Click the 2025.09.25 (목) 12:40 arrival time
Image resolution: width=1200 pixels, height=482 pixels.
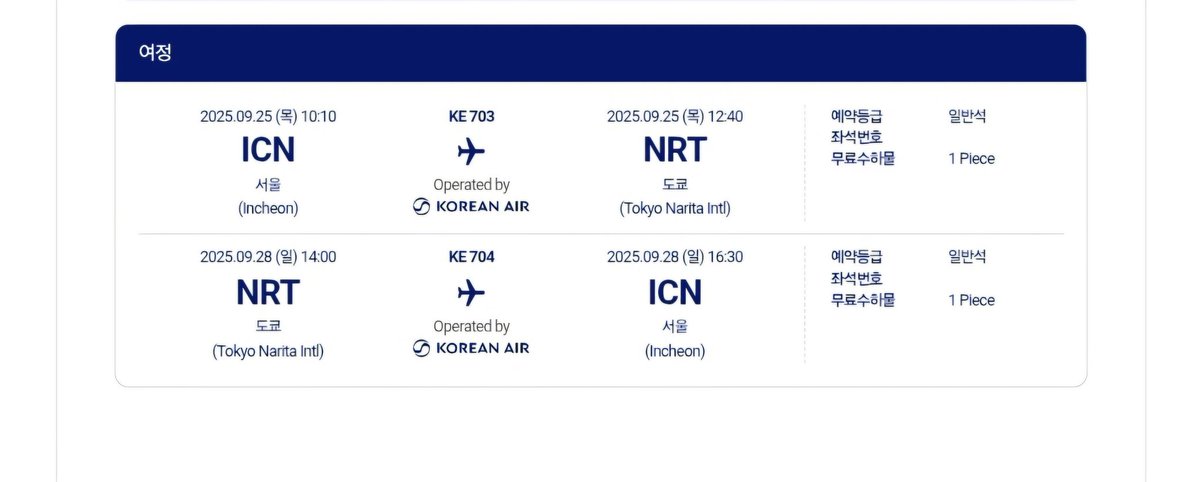click(x=675, y=116)
